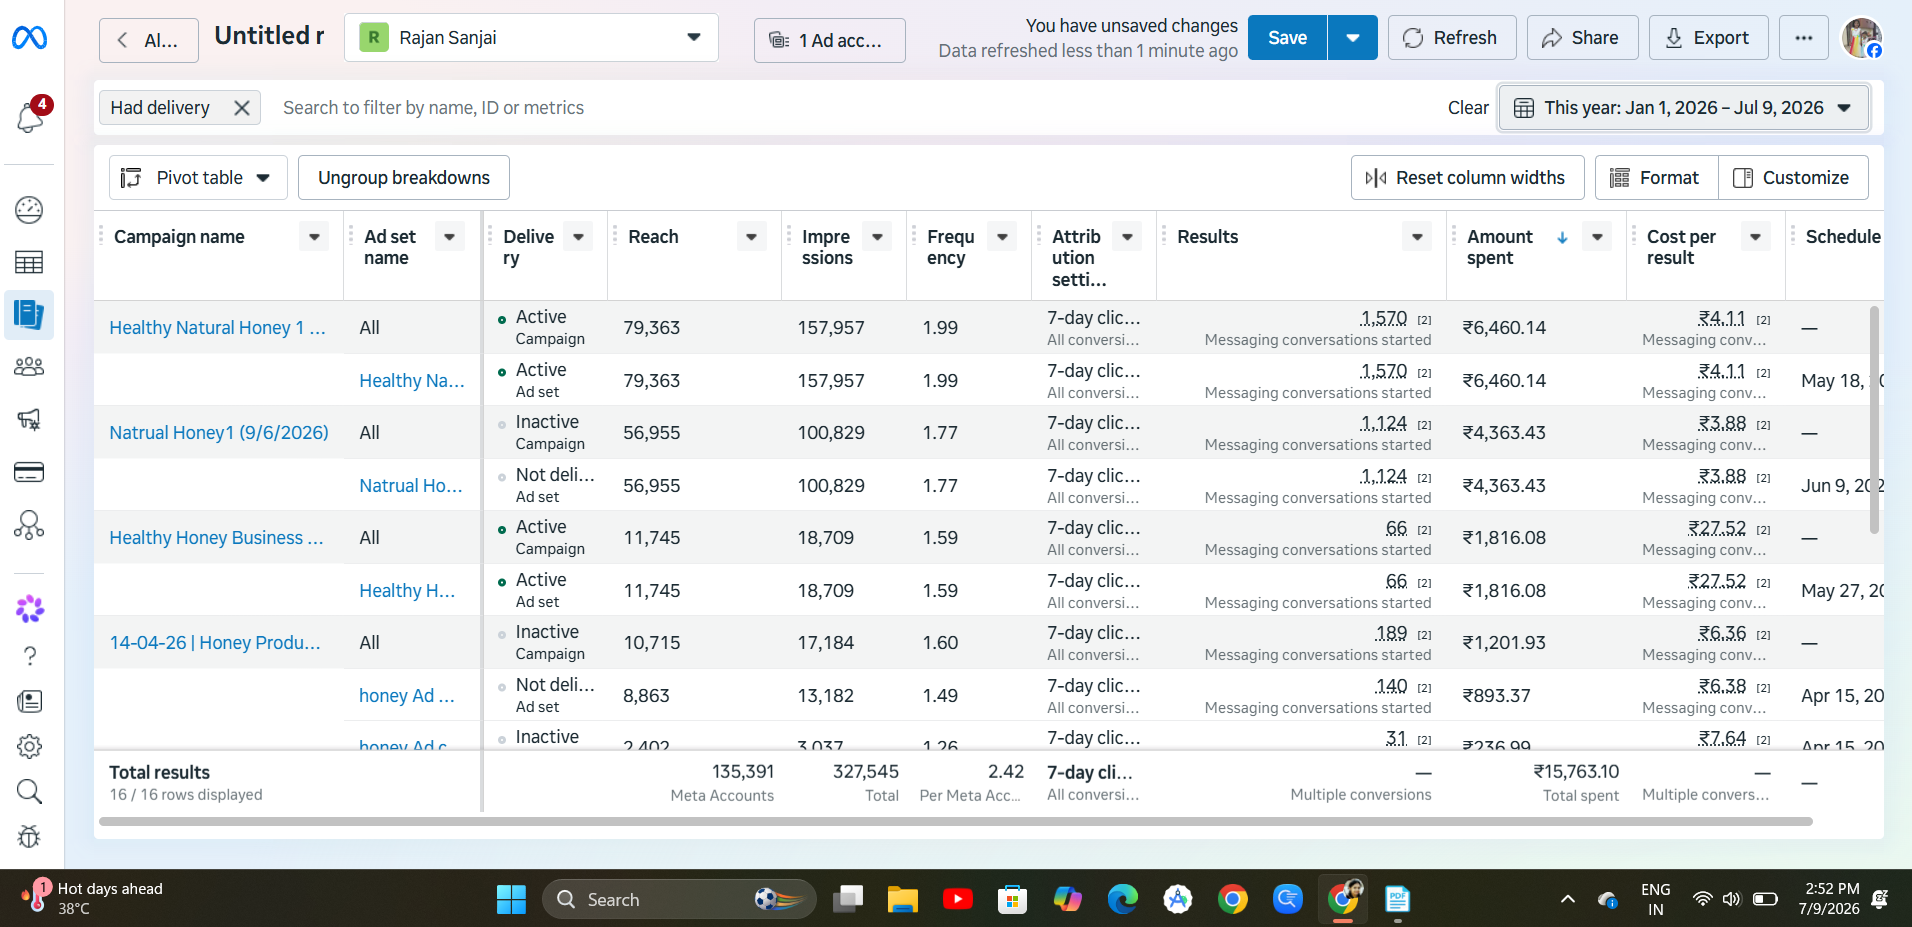Select the ₹15,763.10 total spent value
This screenshot has width=1912, height=927.
[1575, 772]
